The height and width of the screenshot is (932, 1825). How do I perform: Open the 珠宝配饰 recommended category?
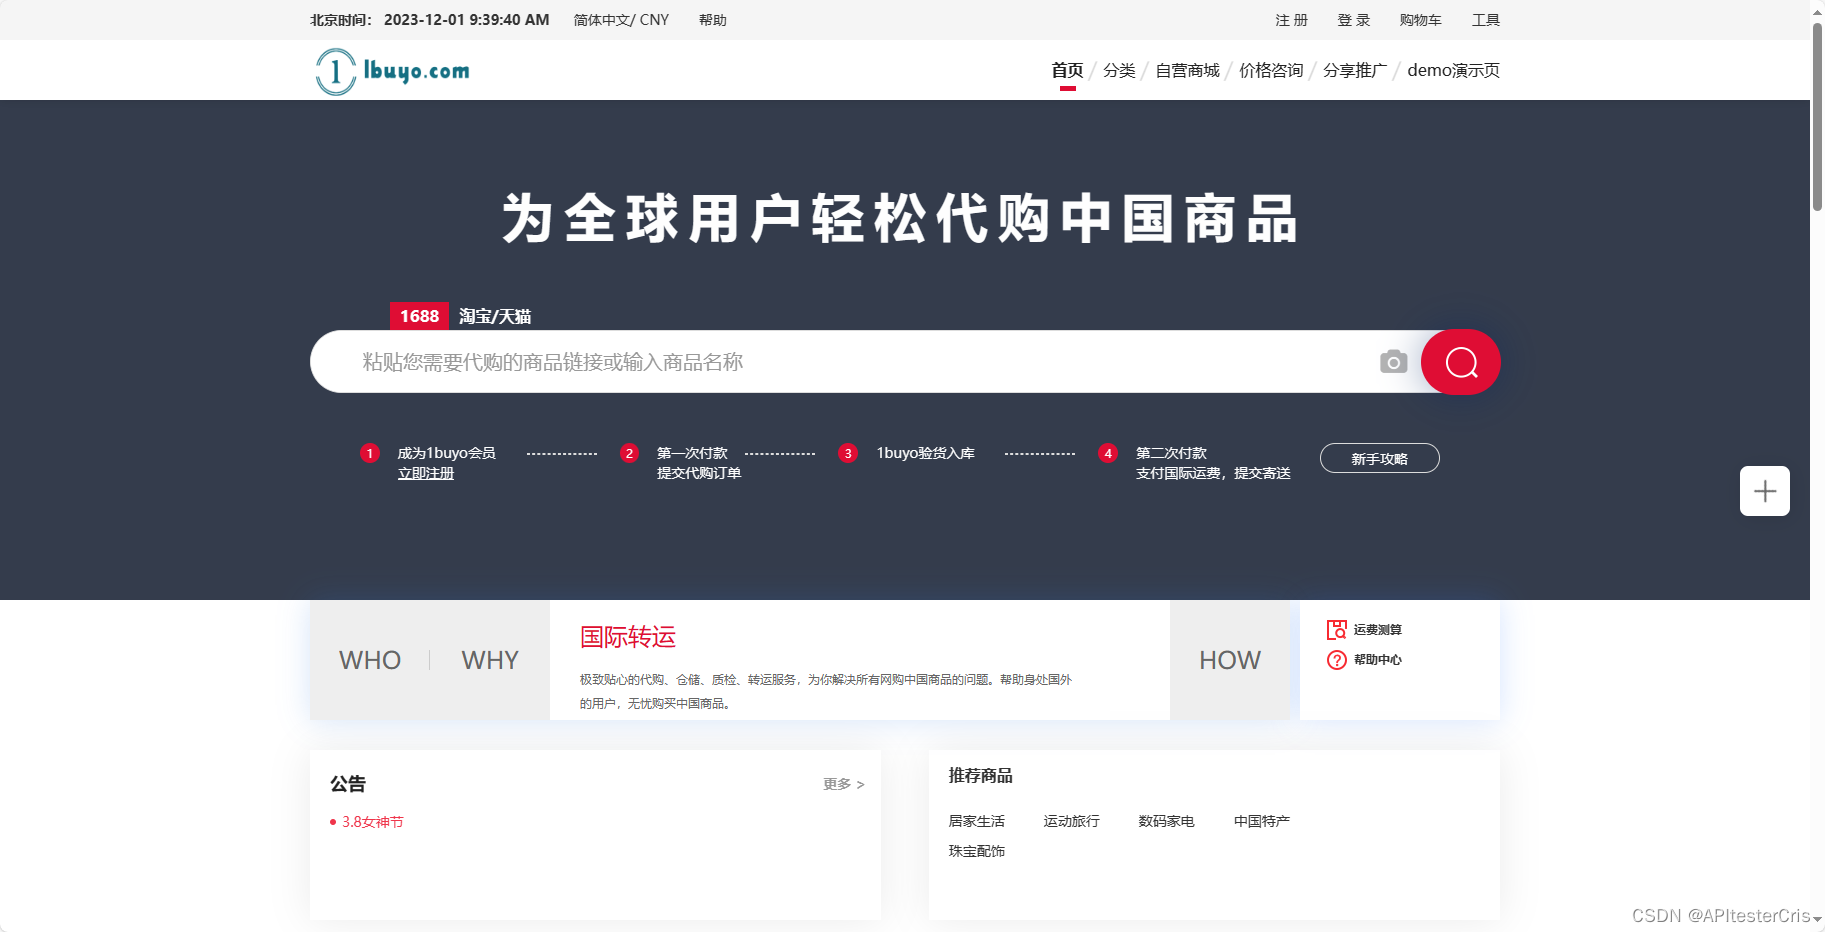[x=976, y=851]
